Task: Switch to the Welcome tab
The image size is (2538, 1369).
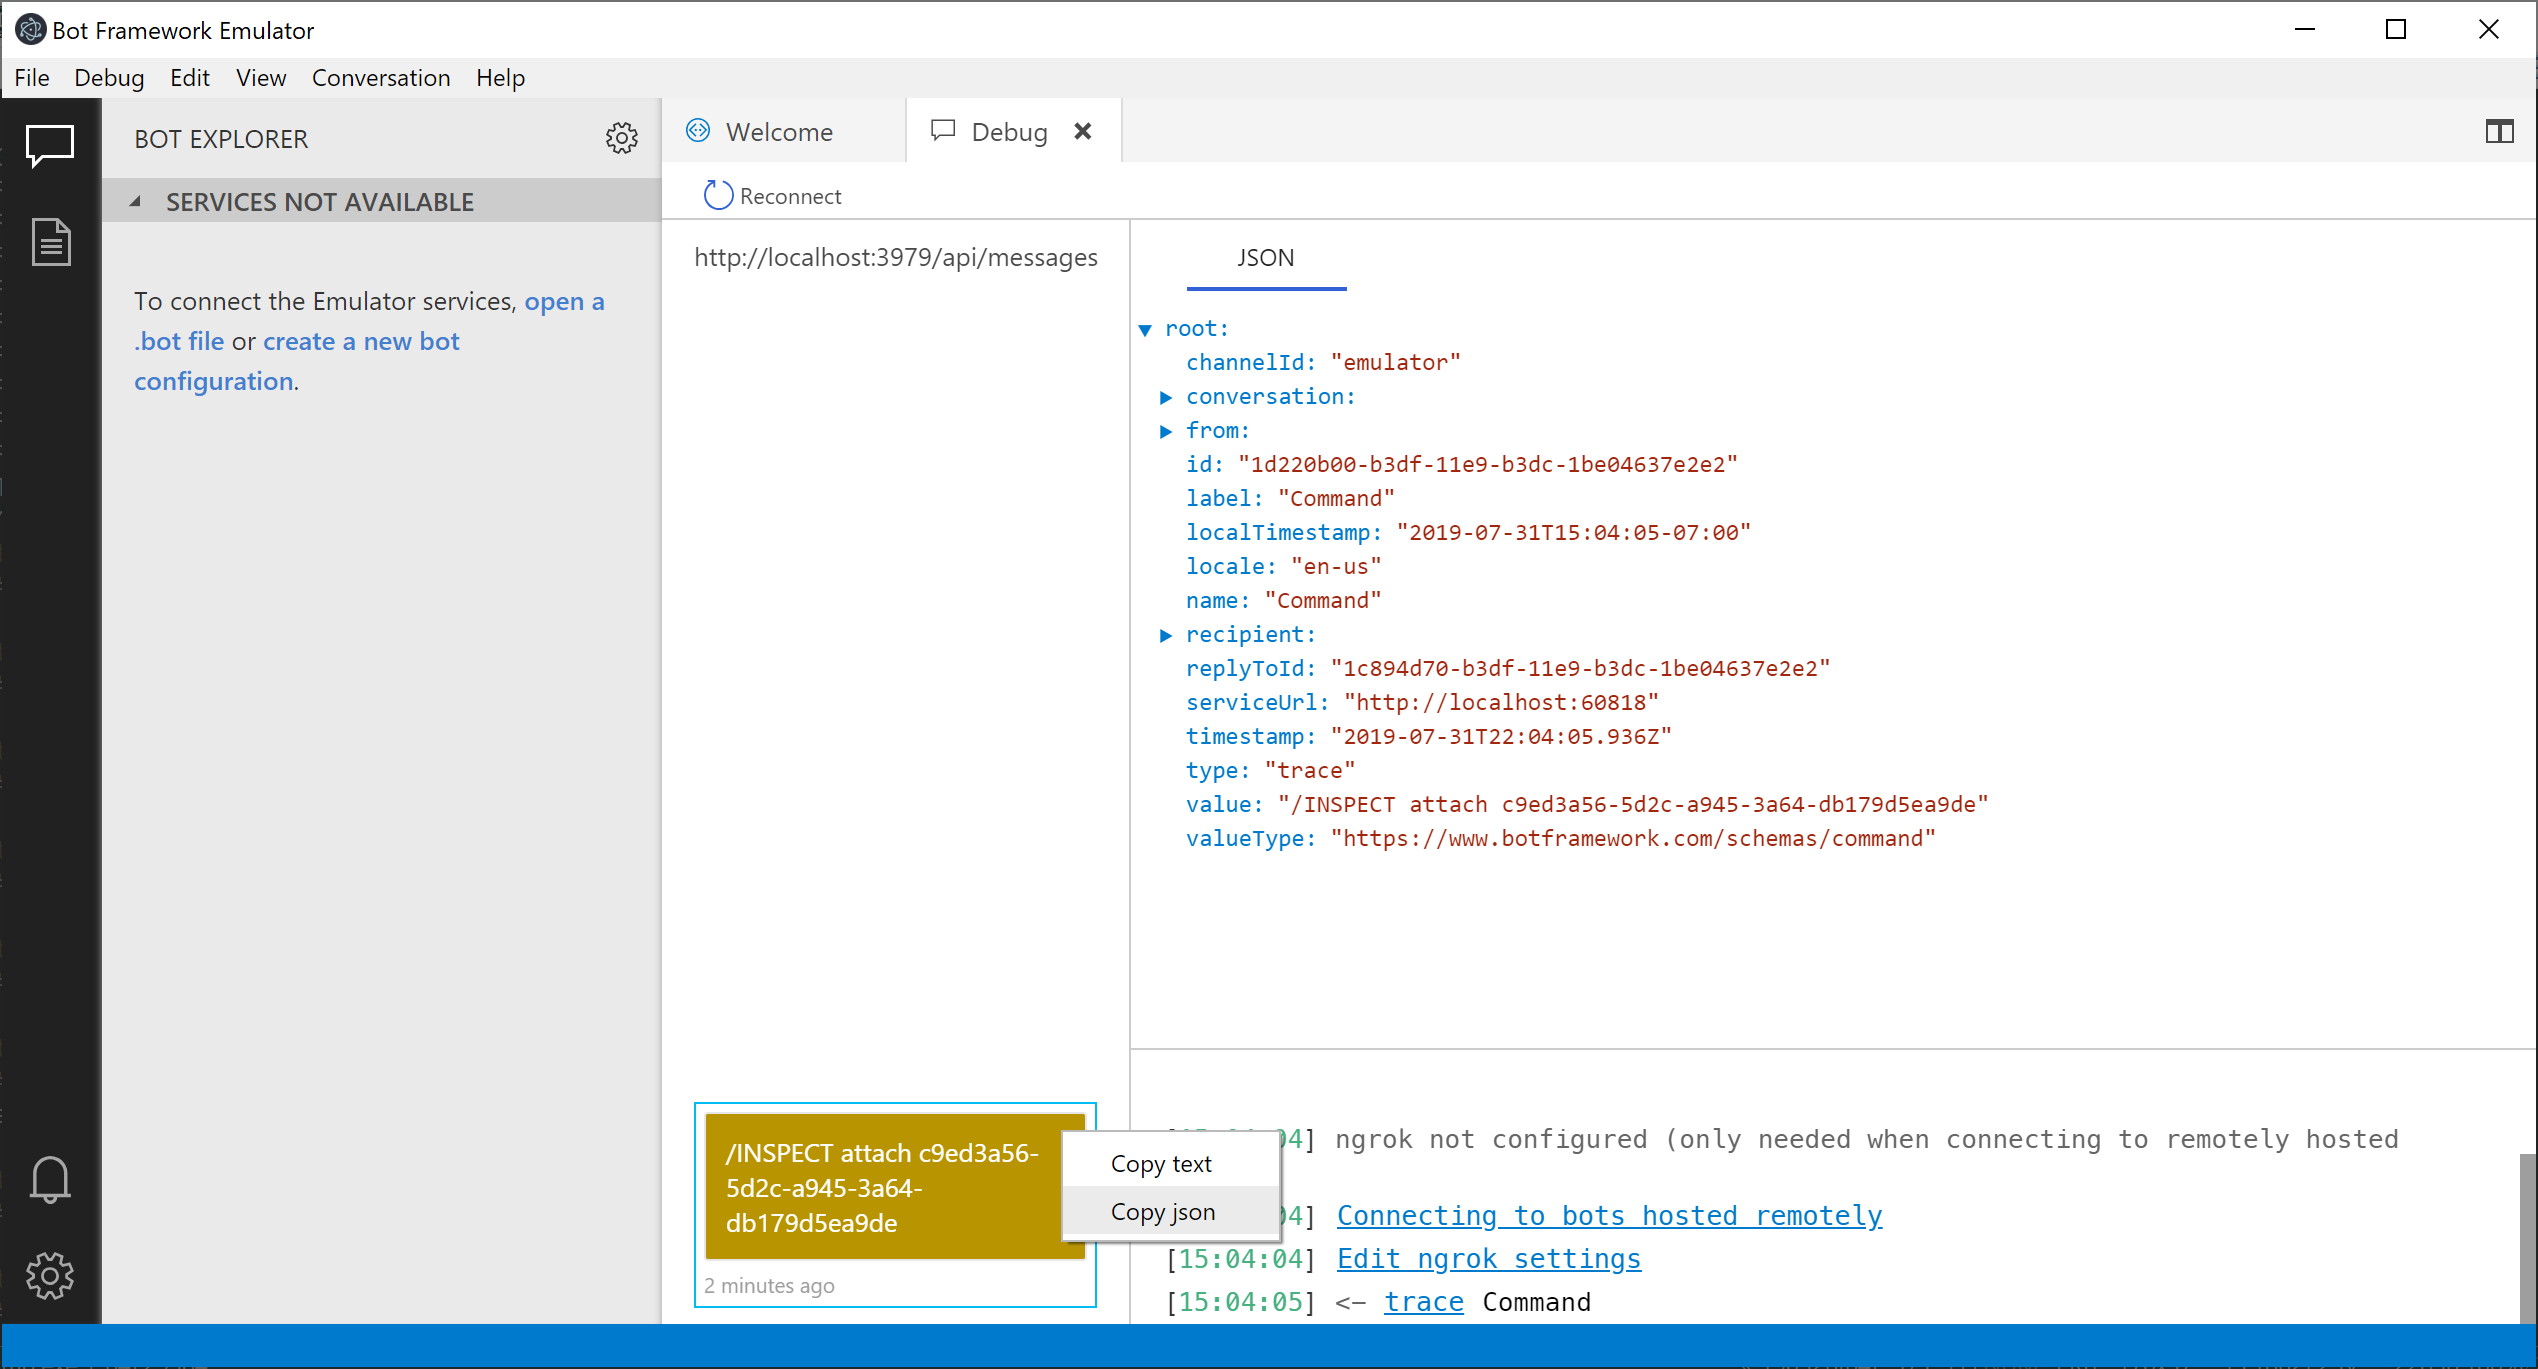Action: (x=779, y=131)
